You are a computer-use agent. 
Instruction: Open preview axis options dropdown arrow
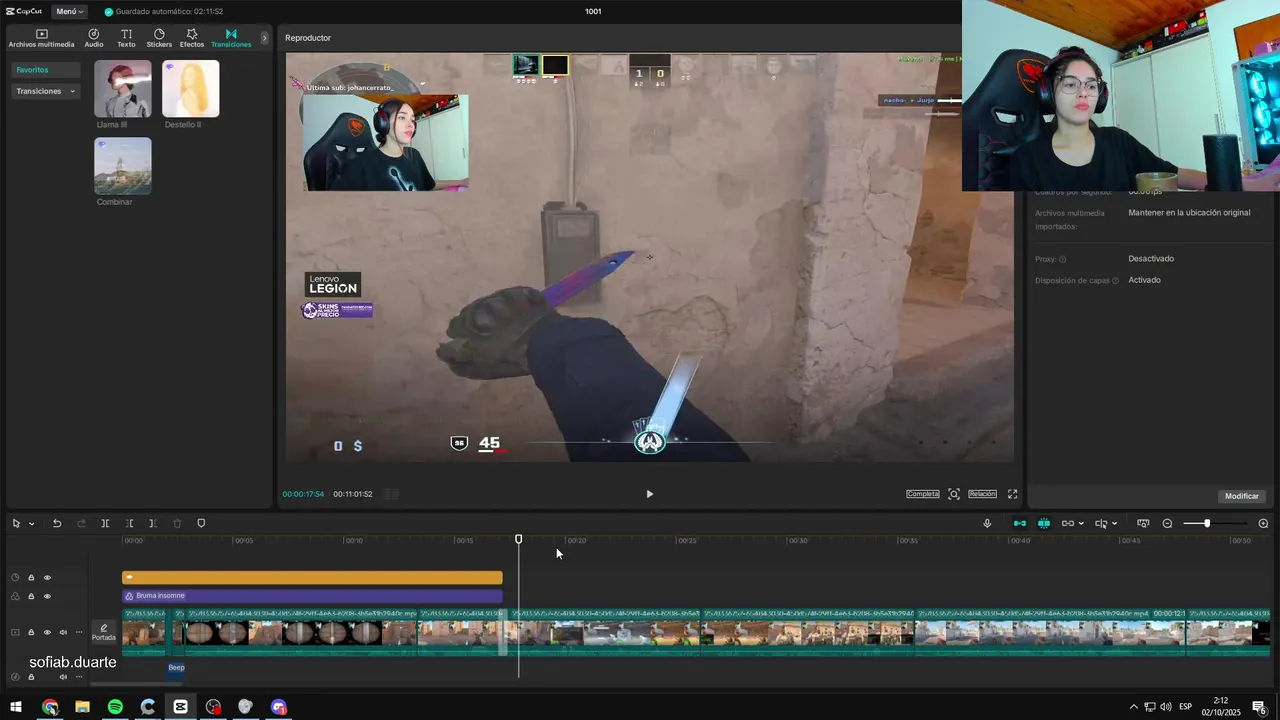click(x=1114, y=524)
